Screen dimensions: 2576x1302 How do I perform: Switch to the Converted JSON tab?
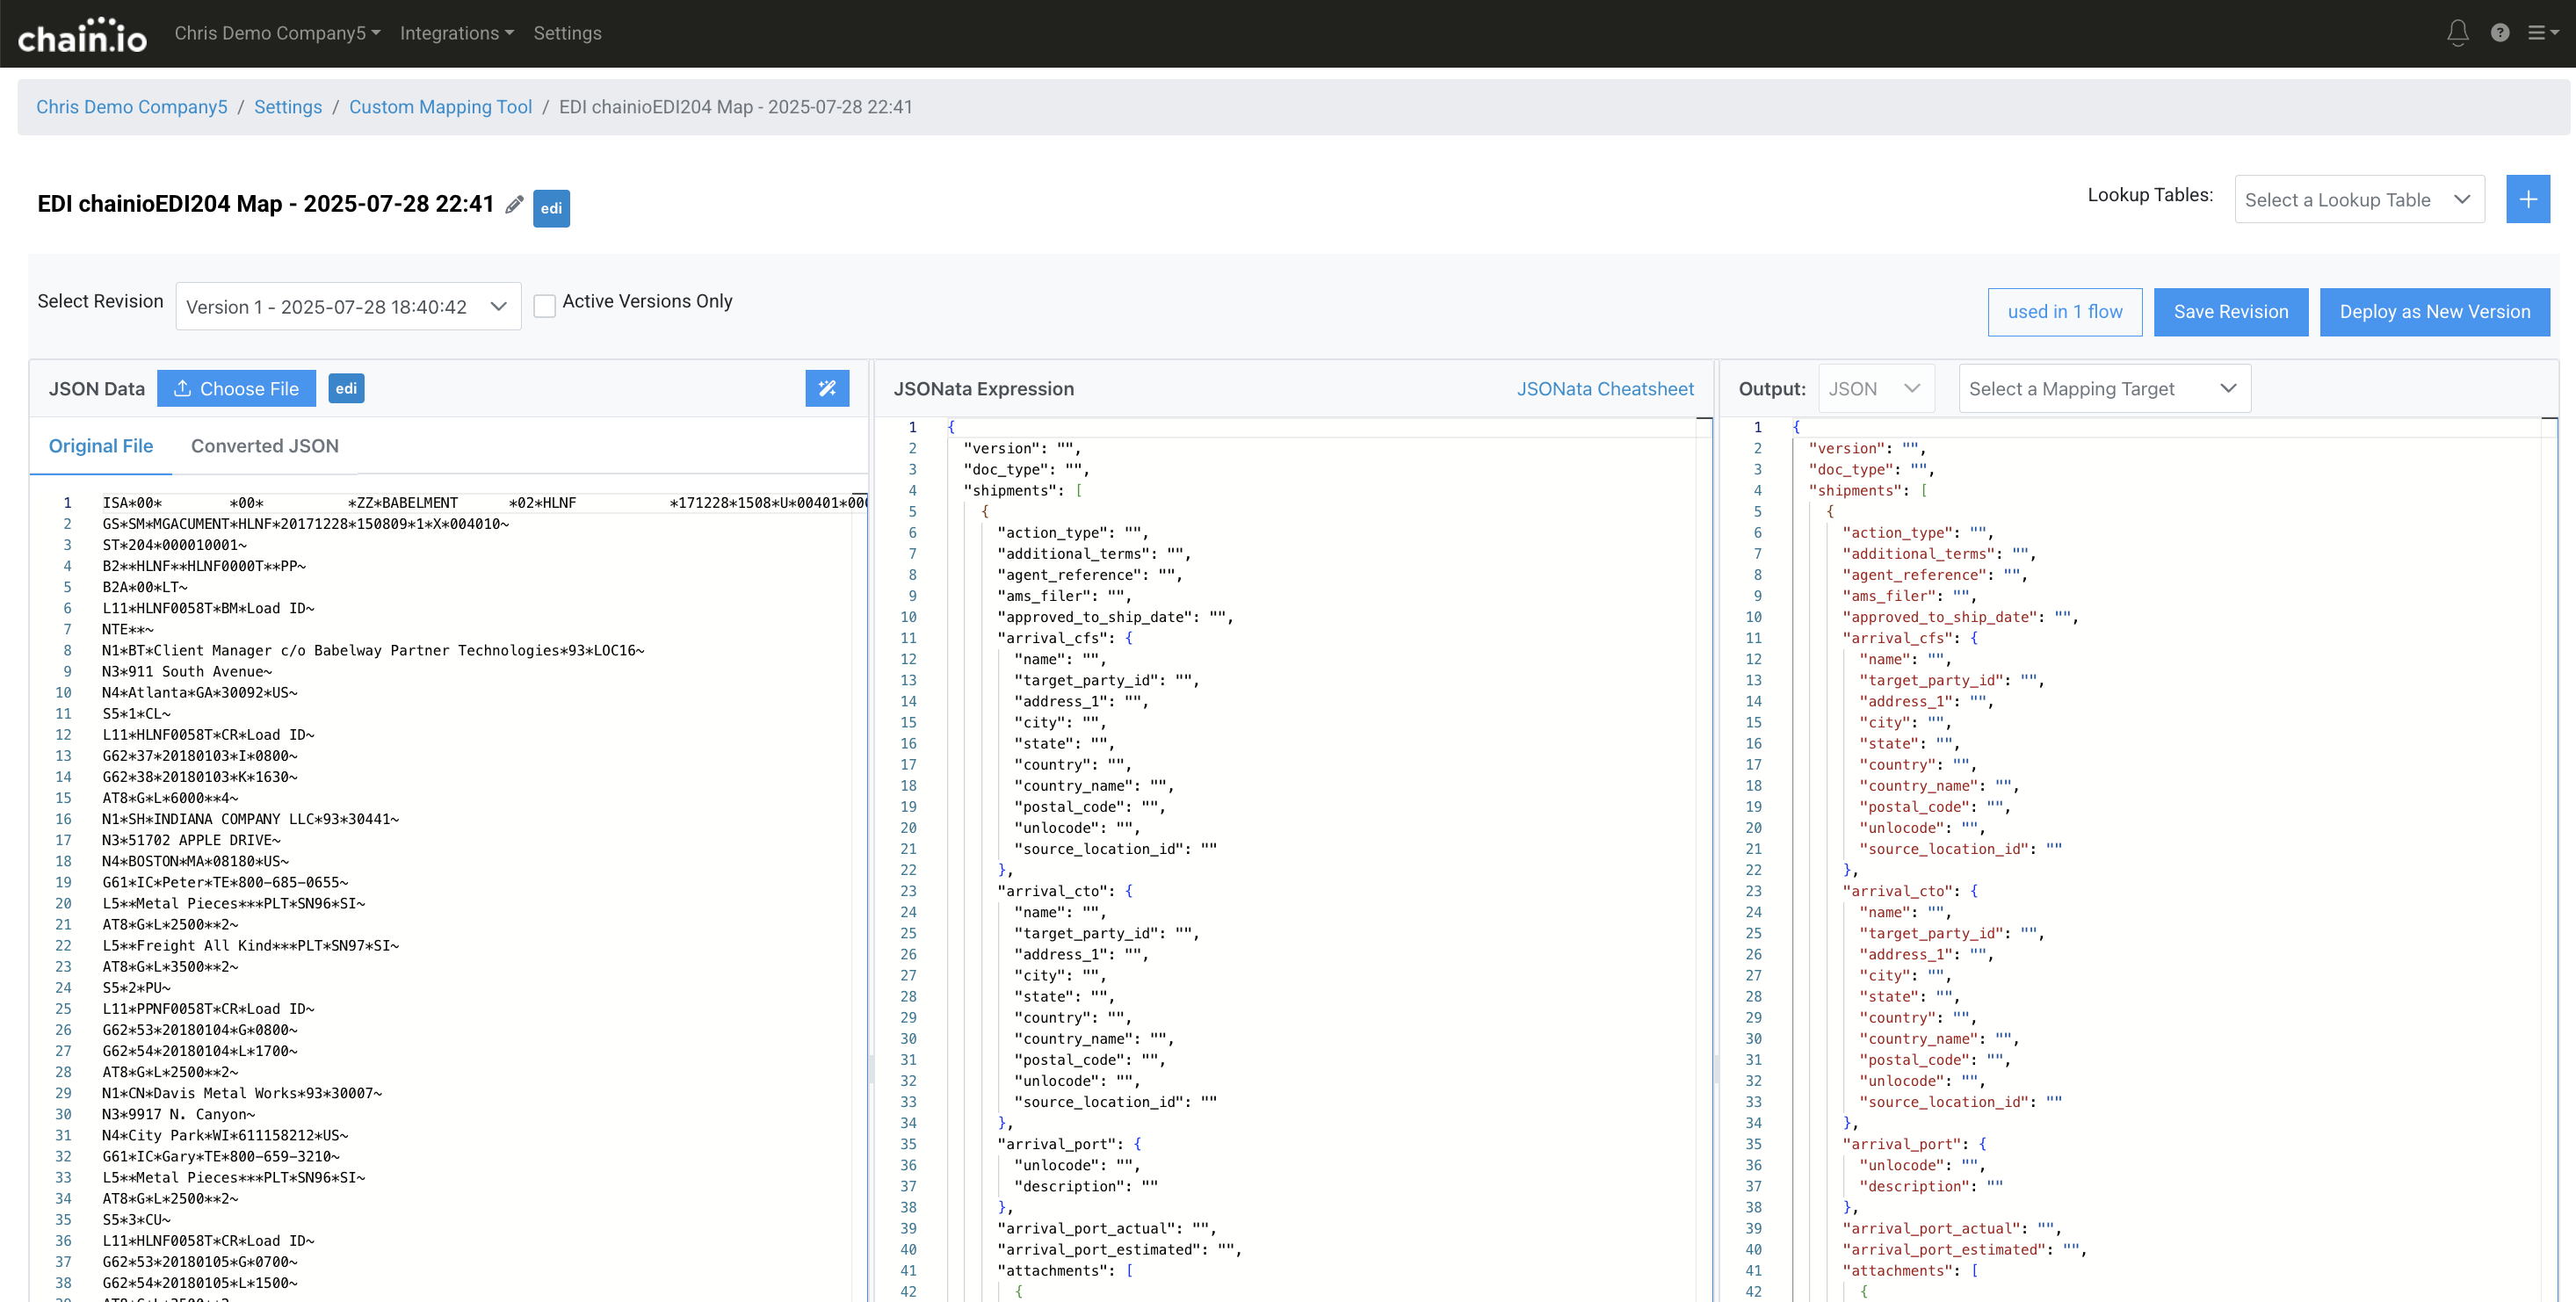coord(265,446)
